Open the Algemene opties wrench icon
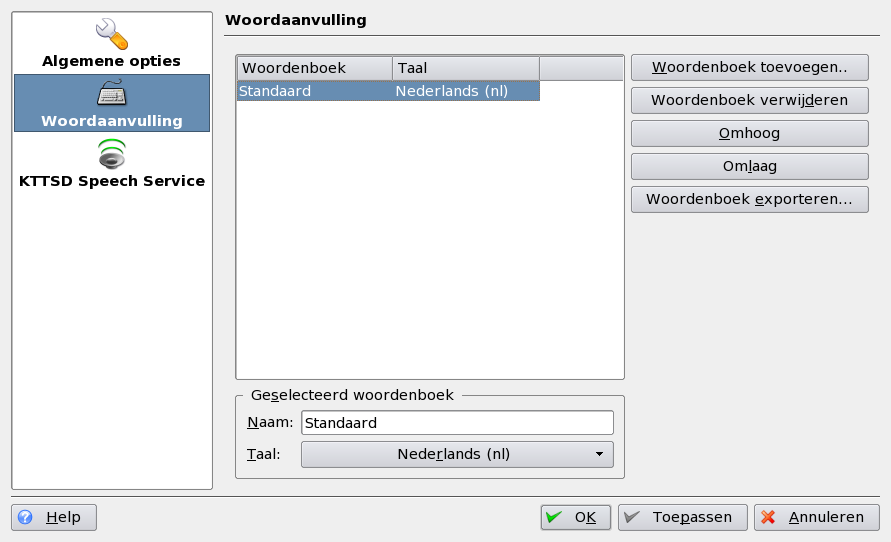 (x=111, y=34)
